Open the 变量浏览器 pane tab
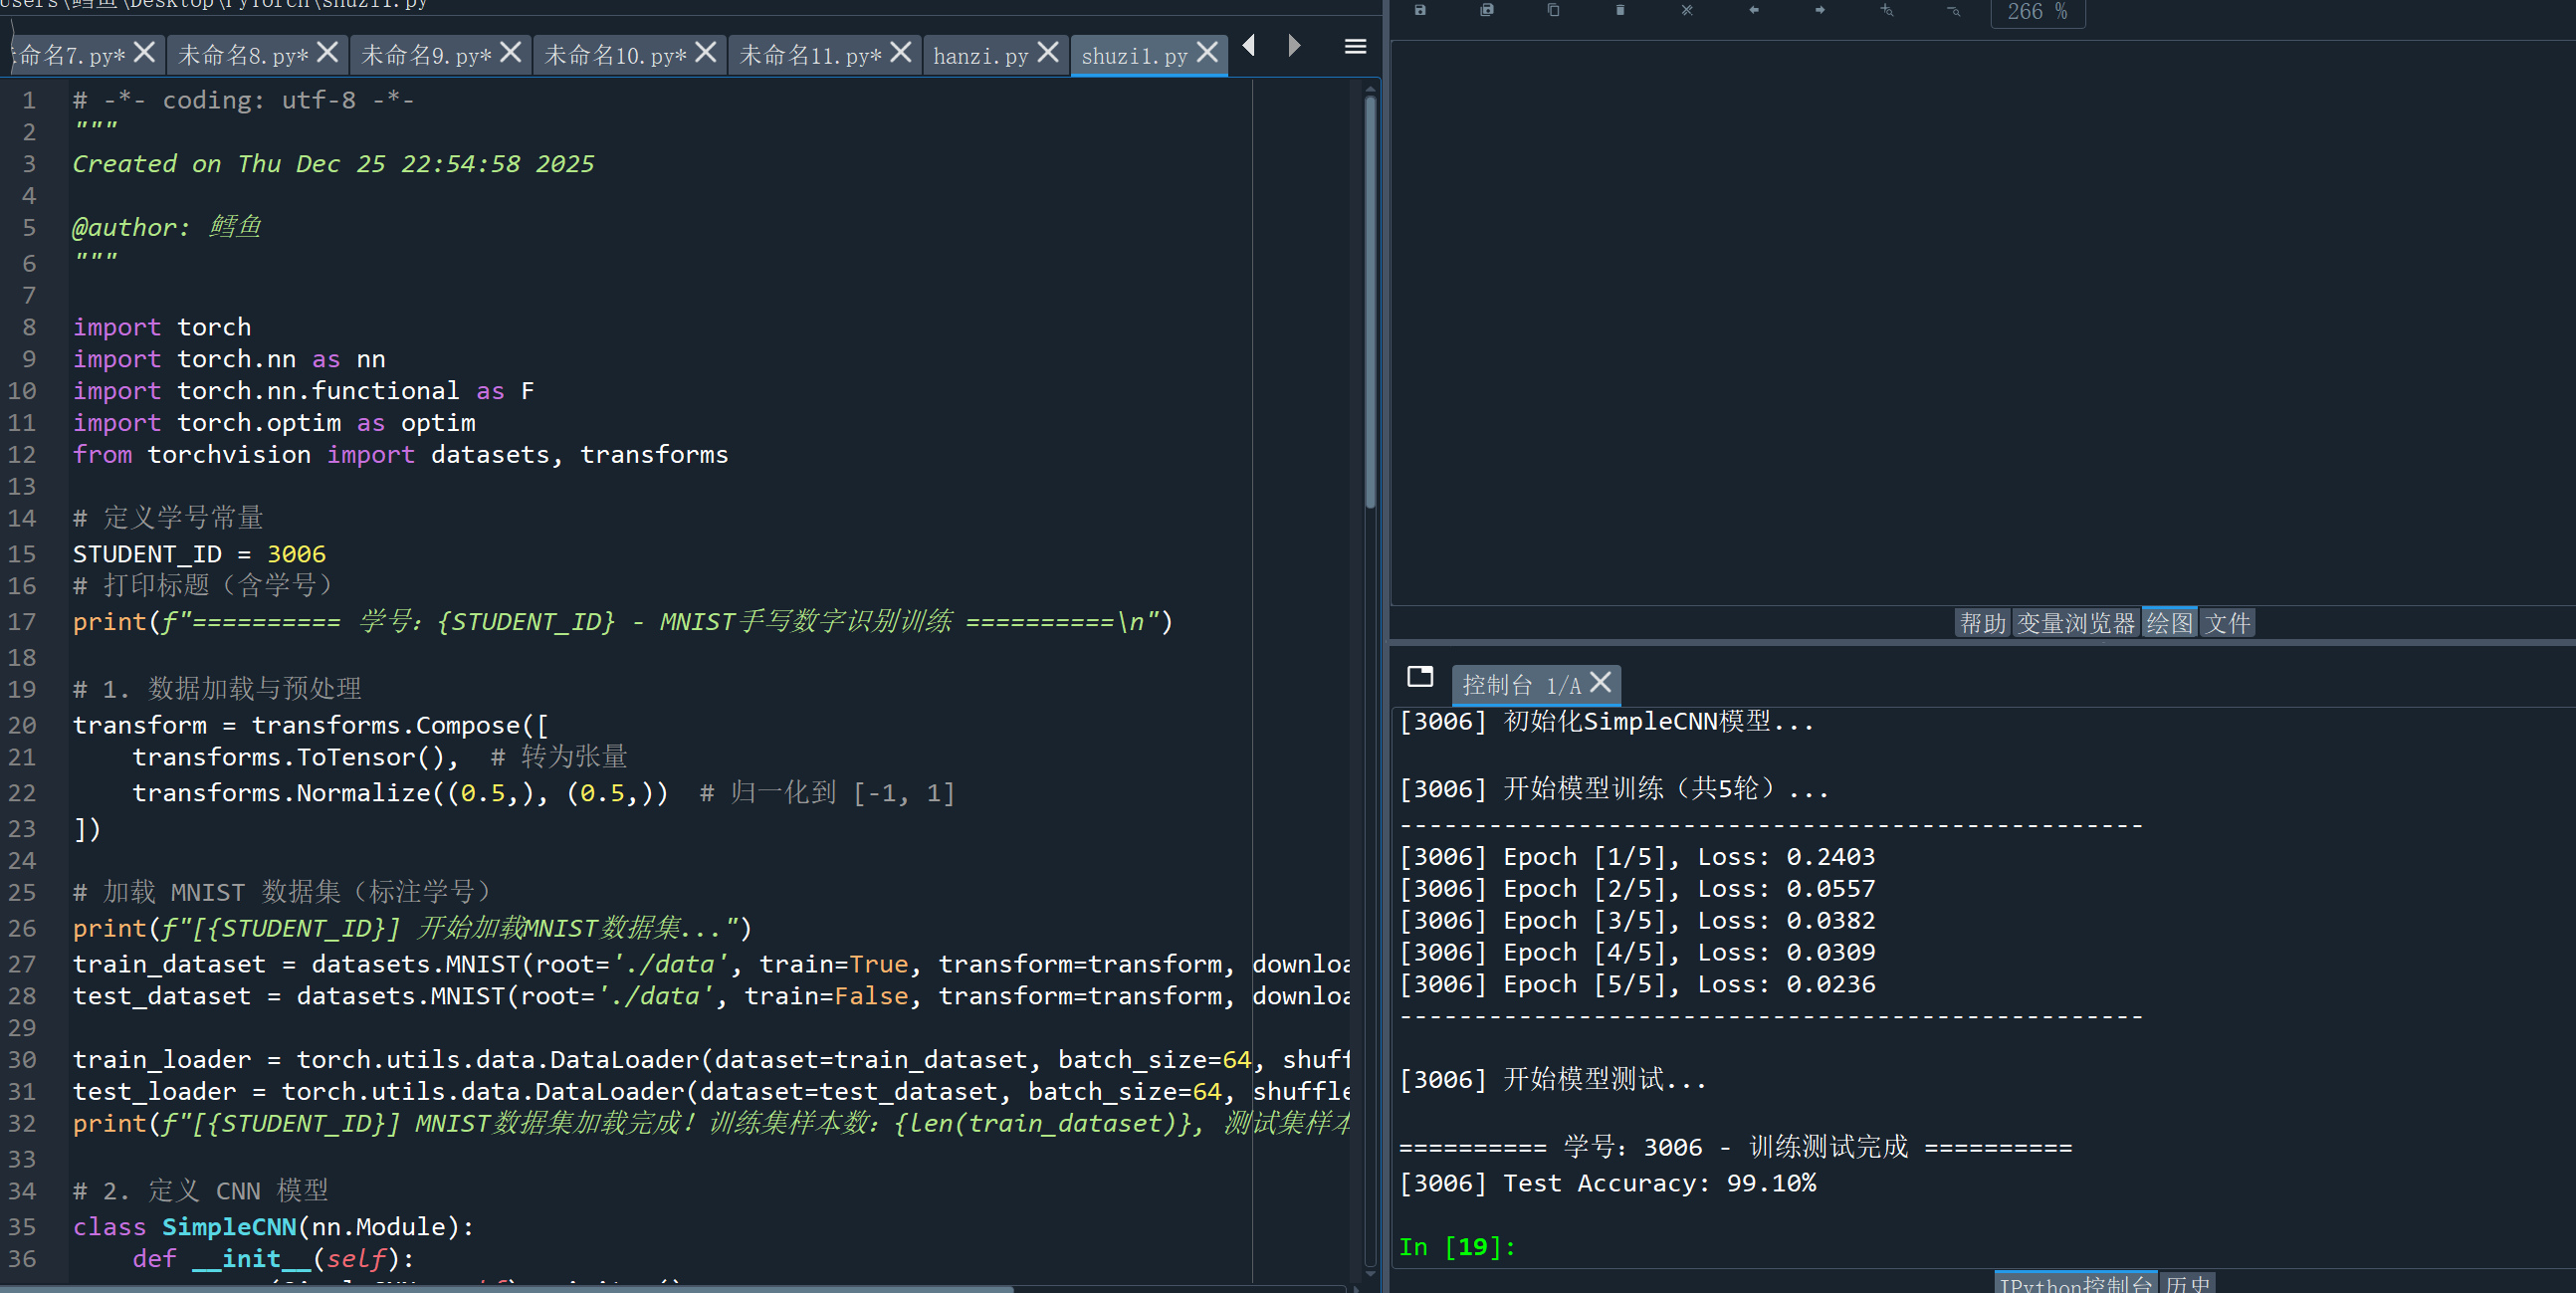This screenshot has height=1293, width=2576. pos(2075,623)
